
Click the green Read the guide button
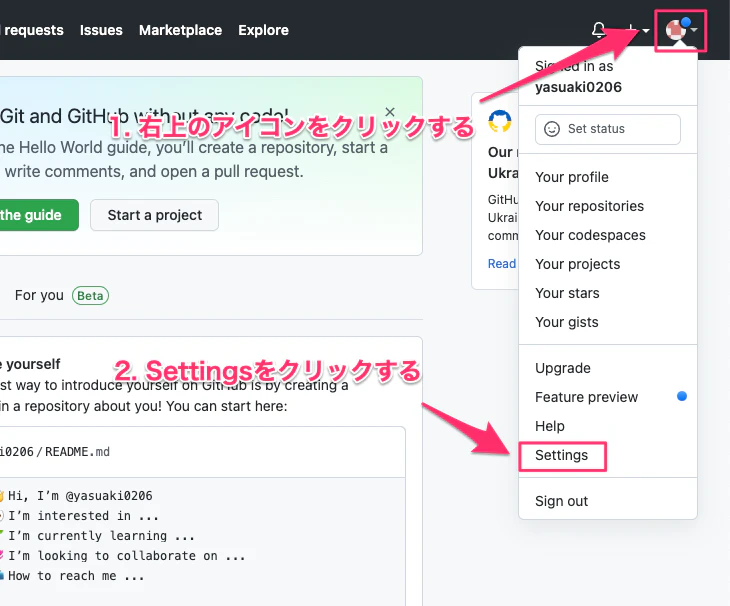click(39, 215)
